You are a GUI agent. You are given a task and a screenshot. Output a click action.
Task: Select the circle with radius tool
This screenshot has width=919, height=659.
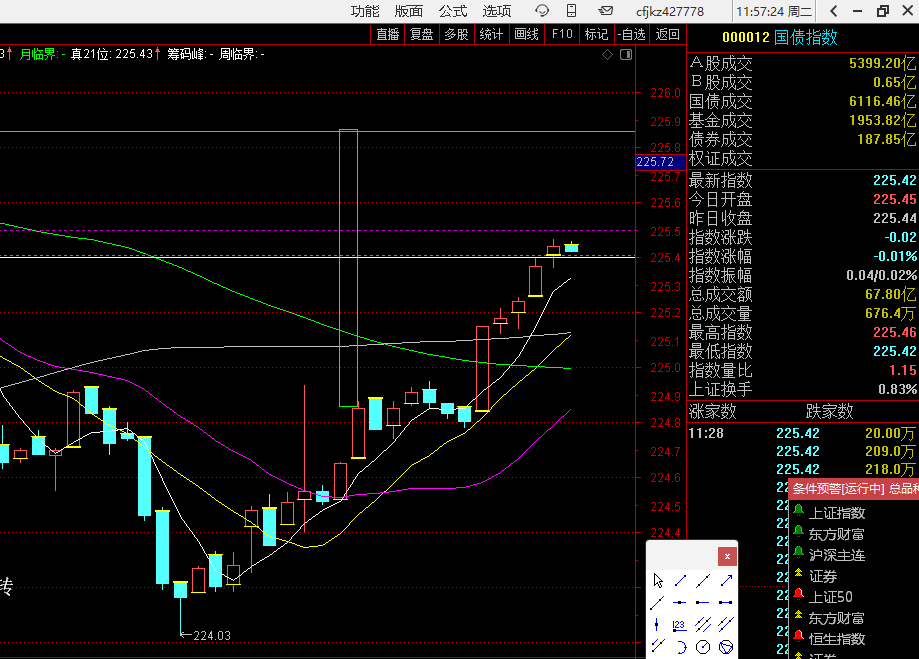point(703,647)
